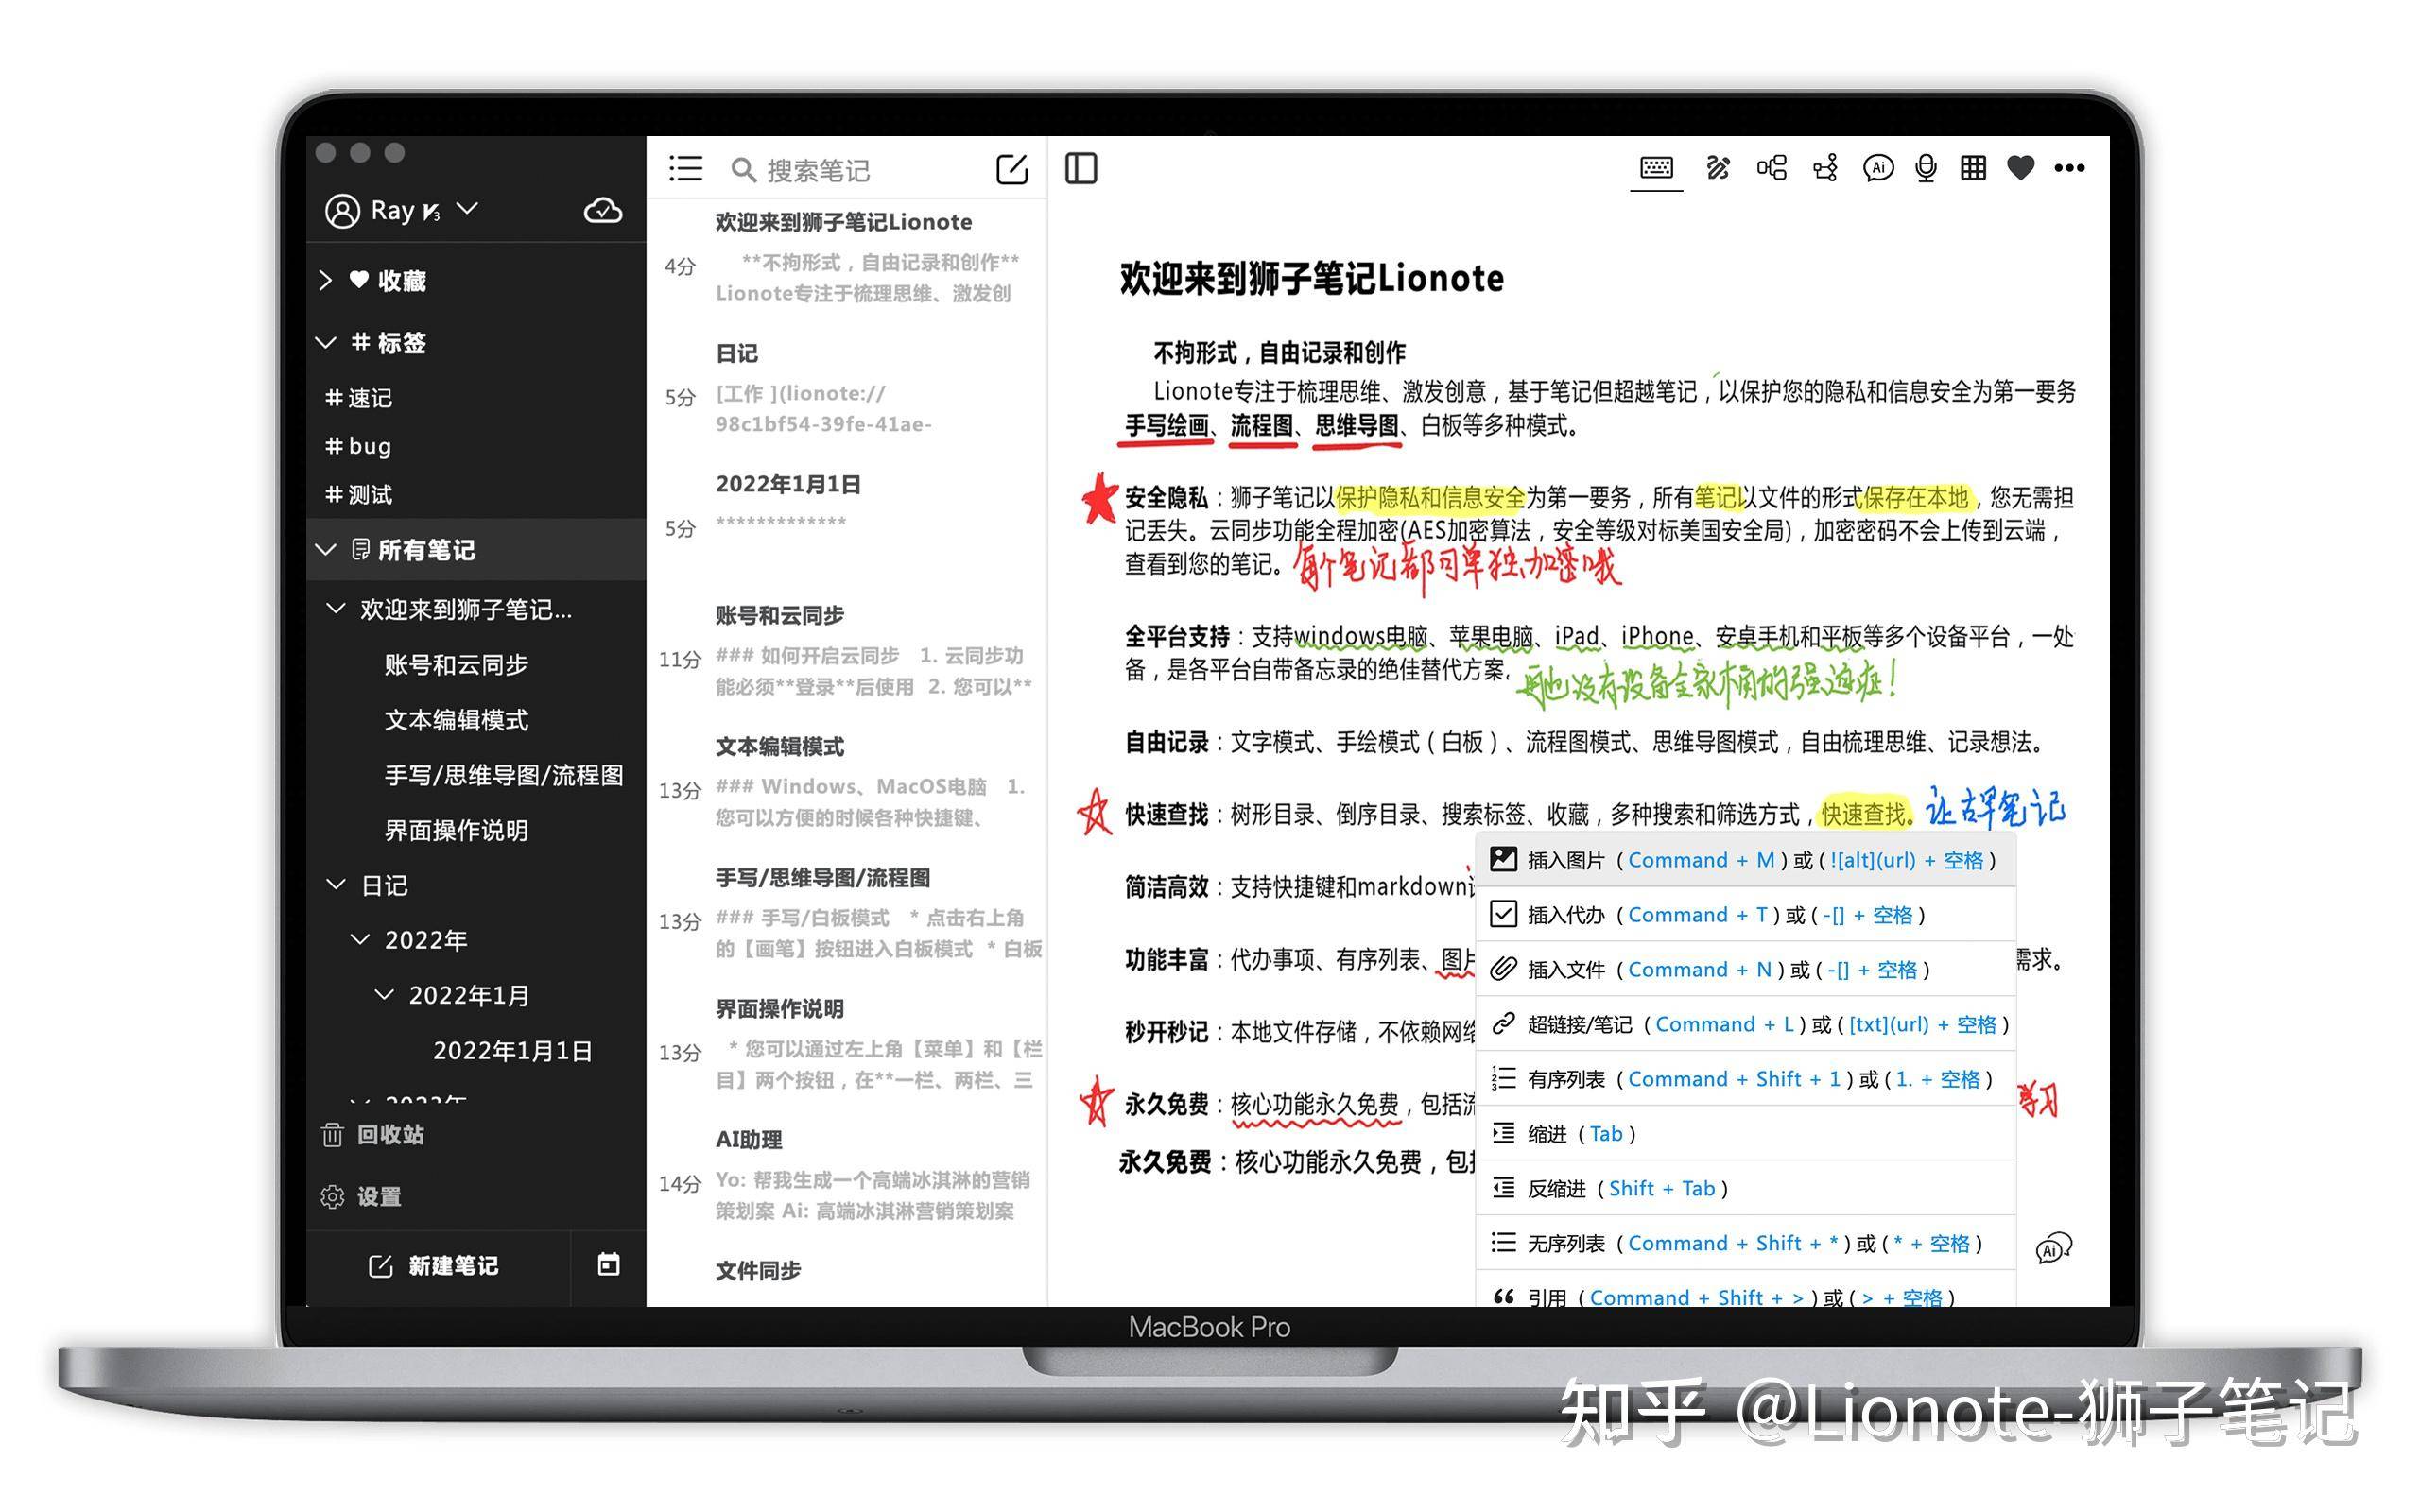Choose 插入代办 from the popup menu
Image resolution: width=2420 pixels, height=1512 pixels.
pos(1745,914)
